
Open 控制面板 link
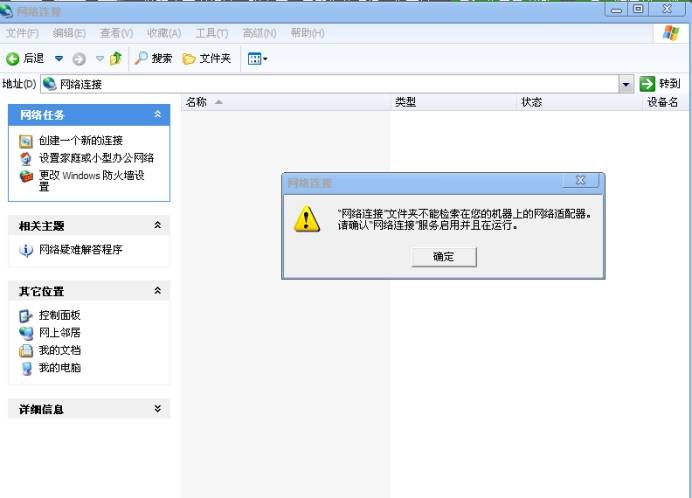click(x=60, y=315)
